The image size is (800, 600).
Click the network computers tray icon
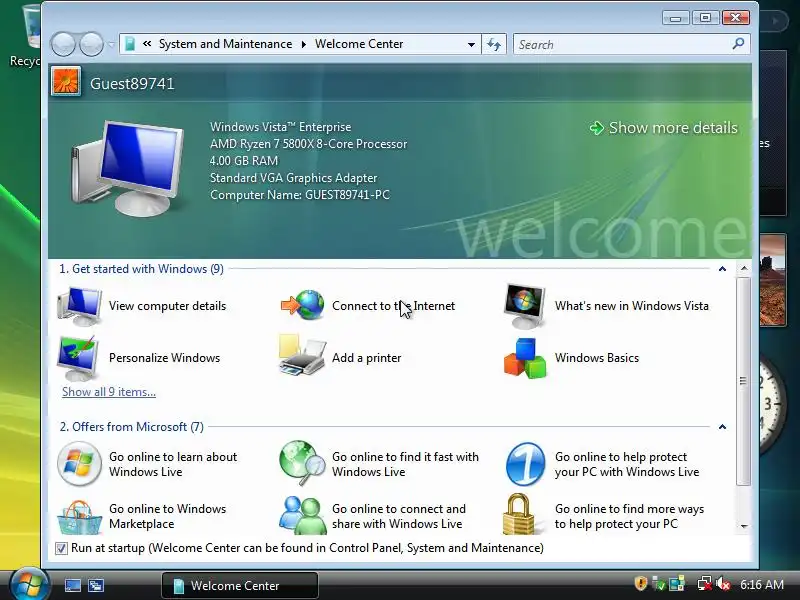(677, 584)
